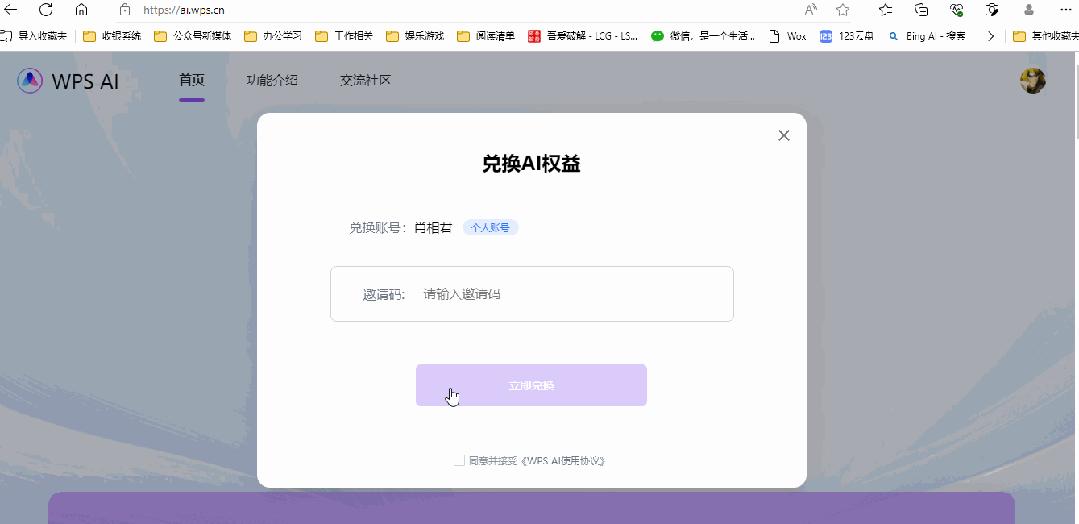The height and width of the screenshot is (524, 1079).
Task: Tick the 同意并接受 agreement checkbox
Action: [459, 461]
